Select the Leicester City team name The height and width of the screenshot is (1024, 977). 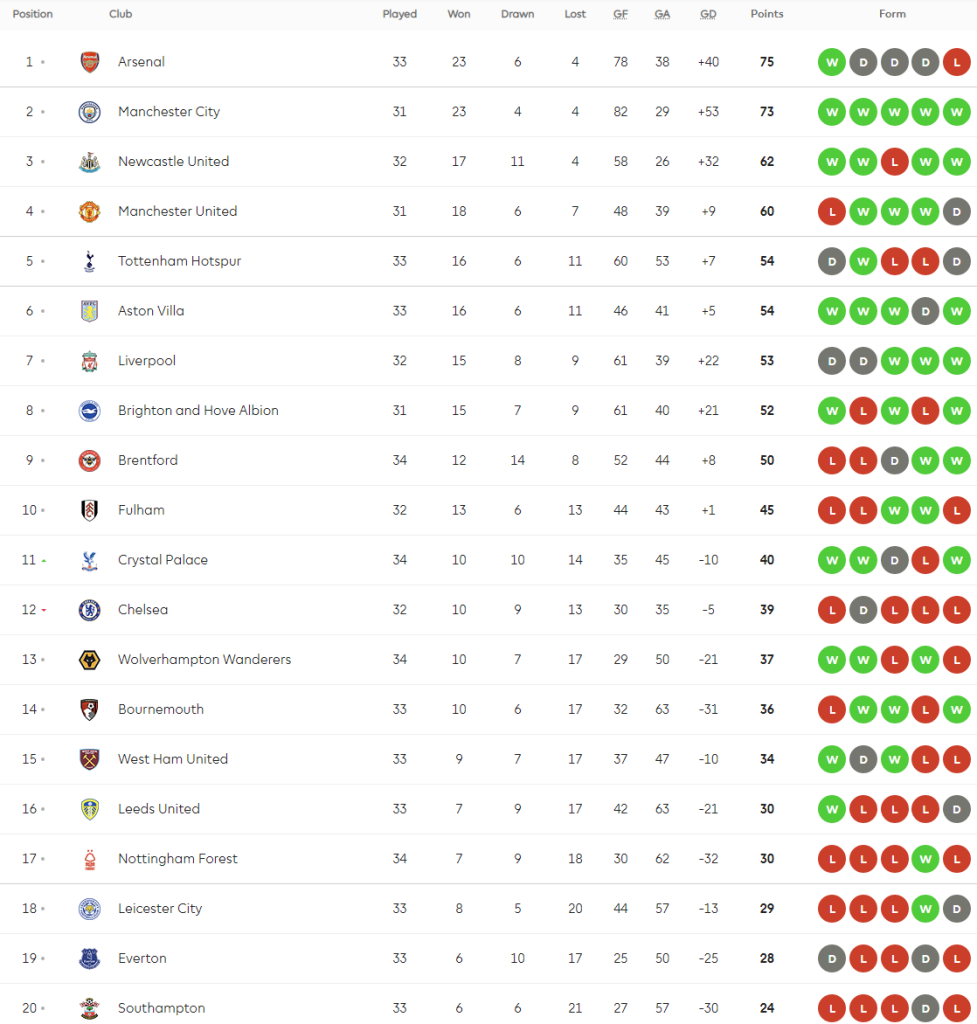160,909
